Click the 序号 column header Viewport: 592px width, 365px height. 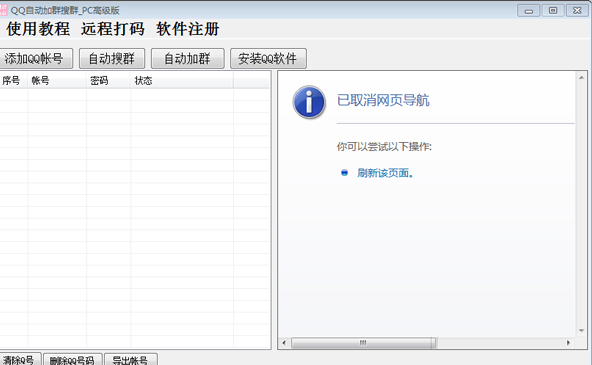14,80
